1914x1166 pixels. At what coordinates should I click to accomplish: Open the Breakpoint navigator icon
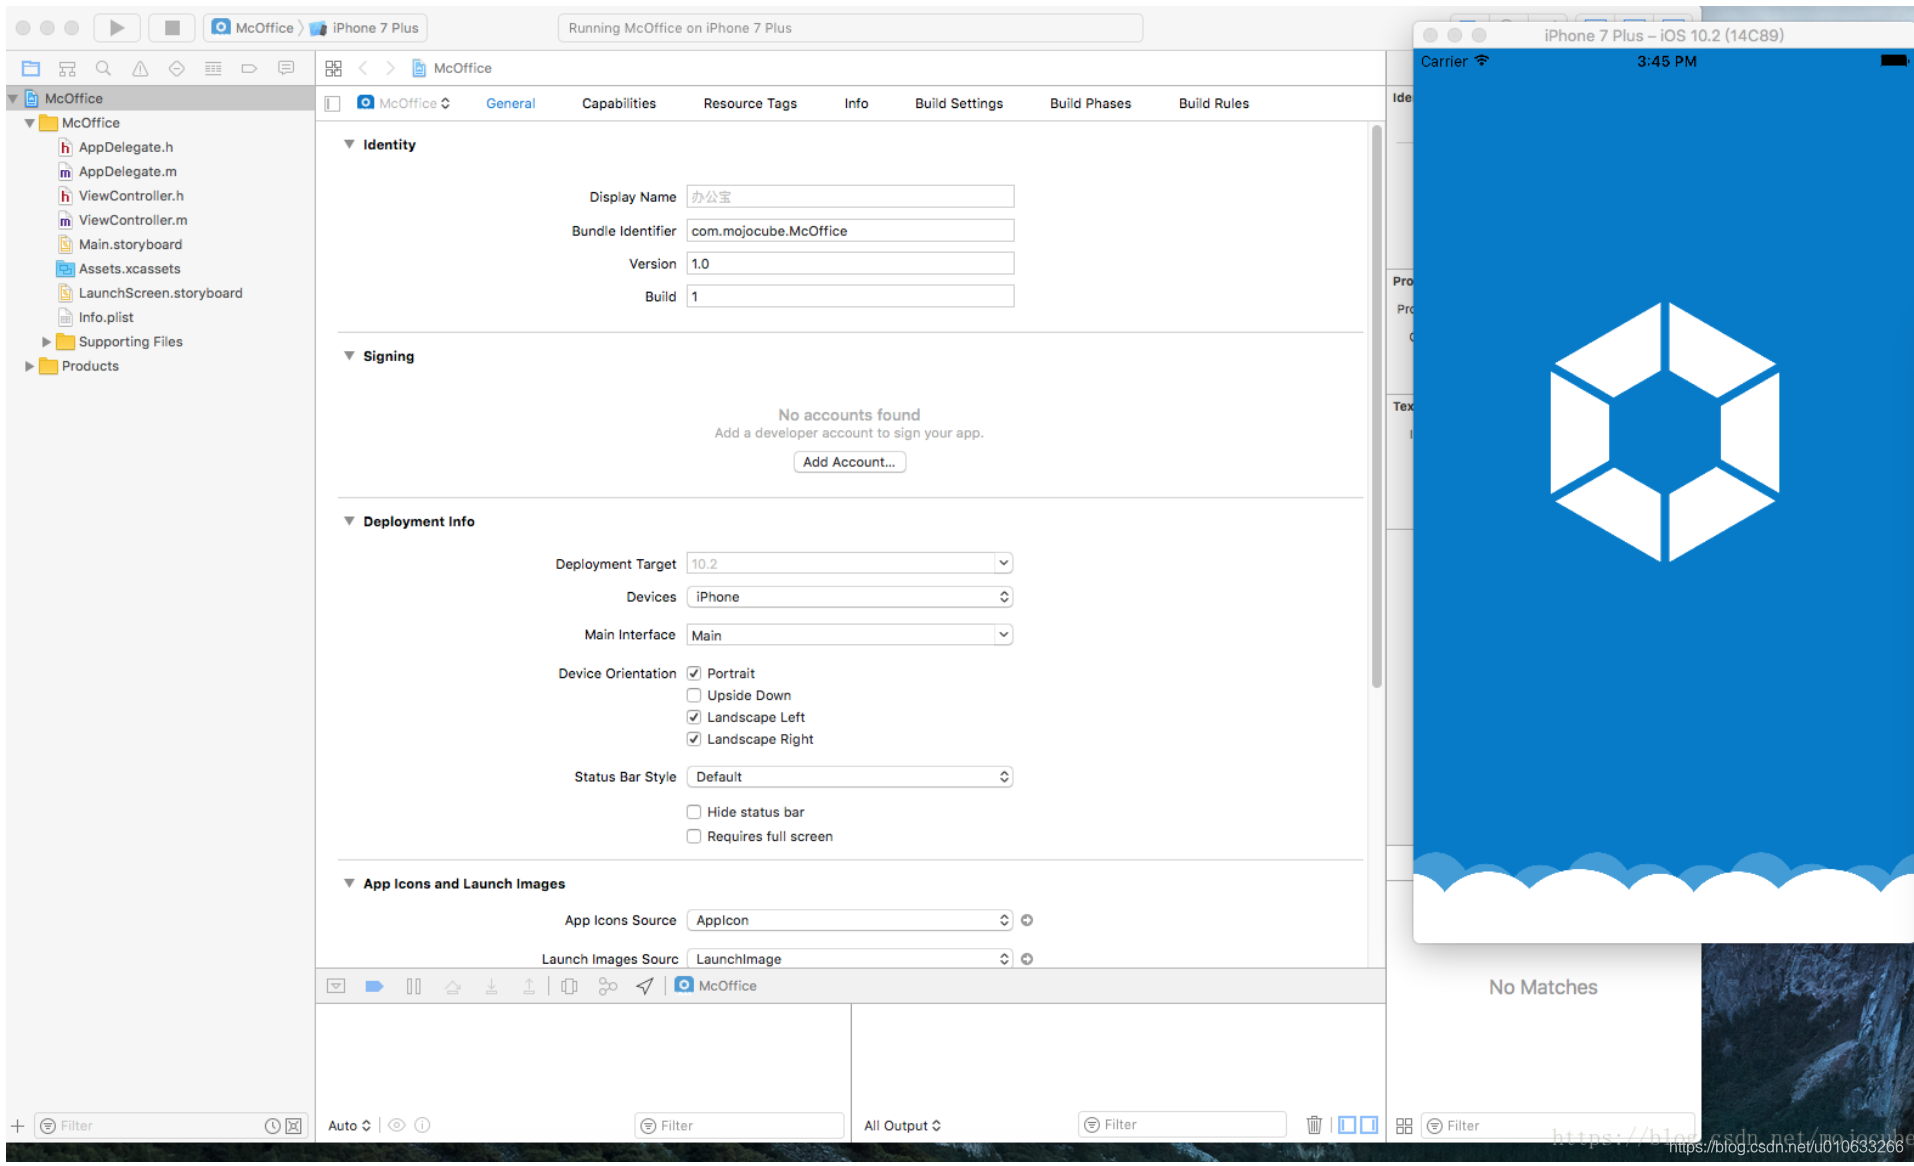coord(249,68)
